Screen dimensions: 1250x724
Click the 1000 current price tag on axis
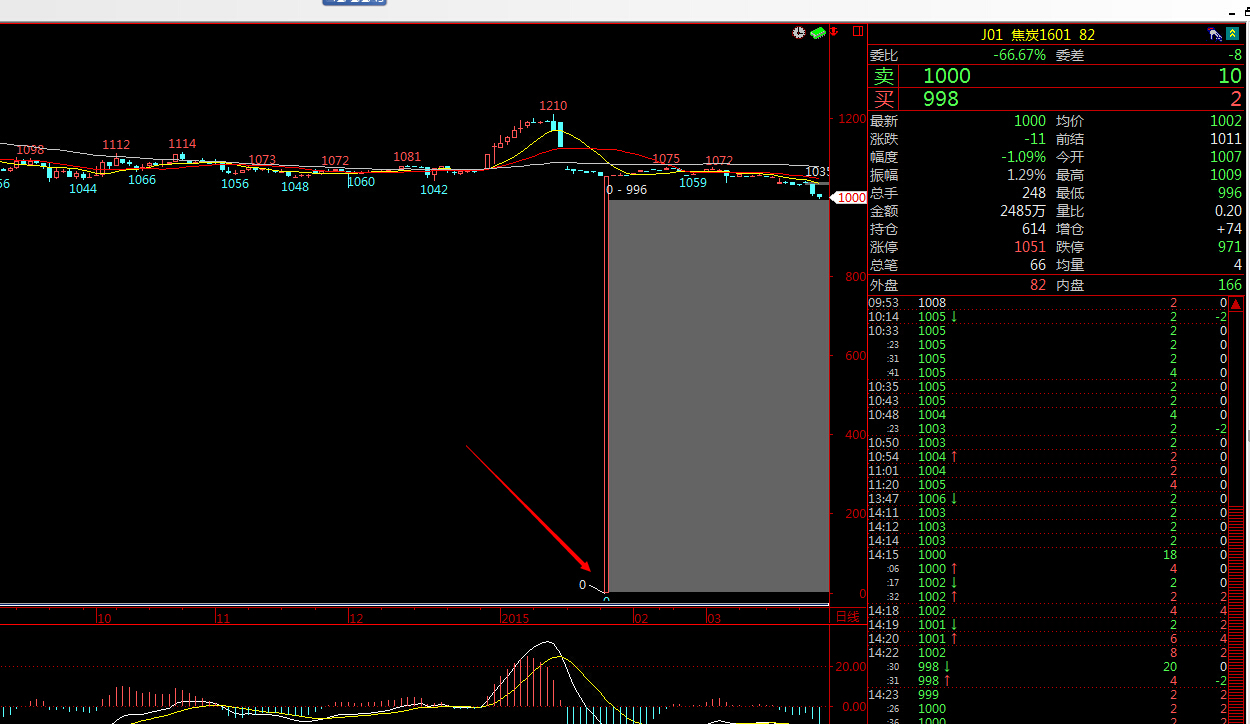coord(851,198)
